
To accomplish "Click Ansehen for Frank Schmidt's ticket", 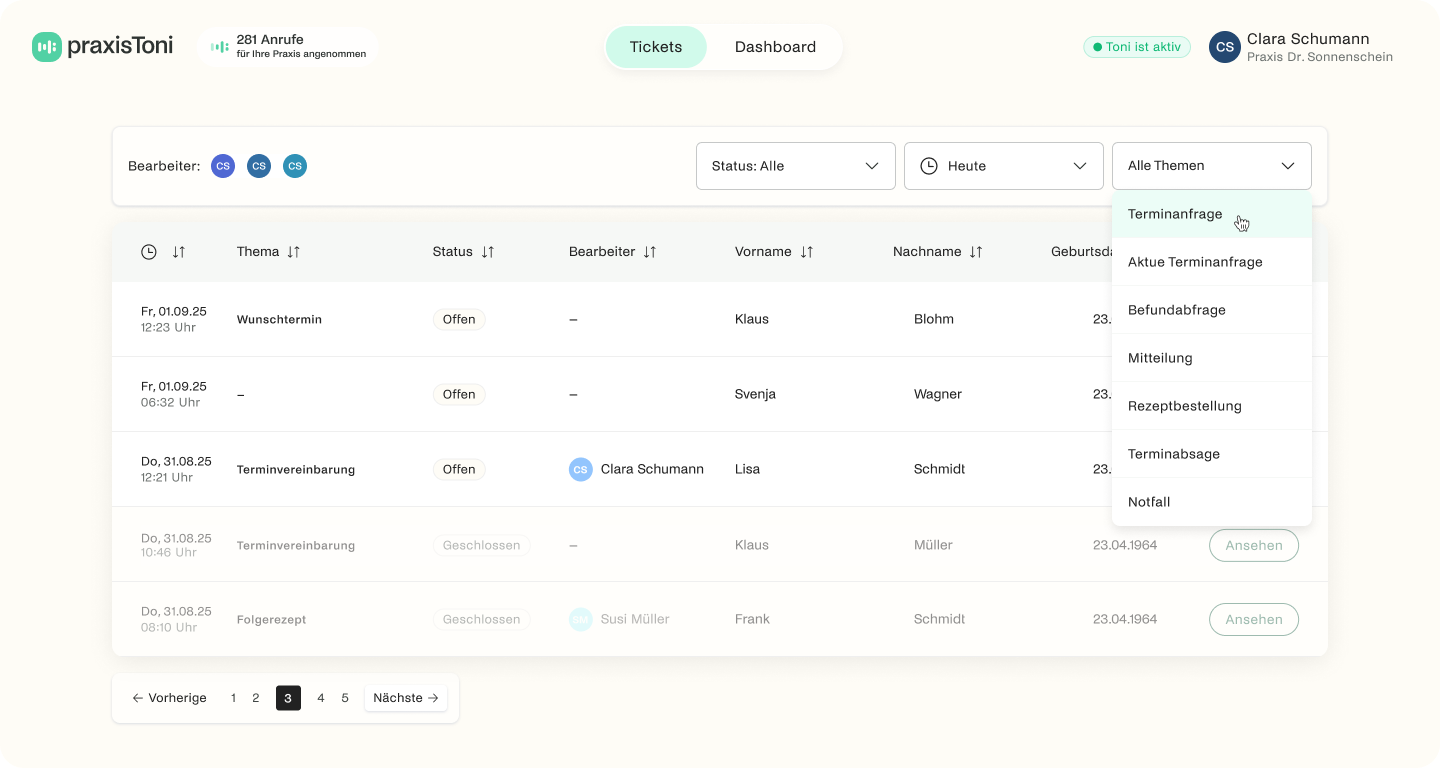I will 1253,619.
